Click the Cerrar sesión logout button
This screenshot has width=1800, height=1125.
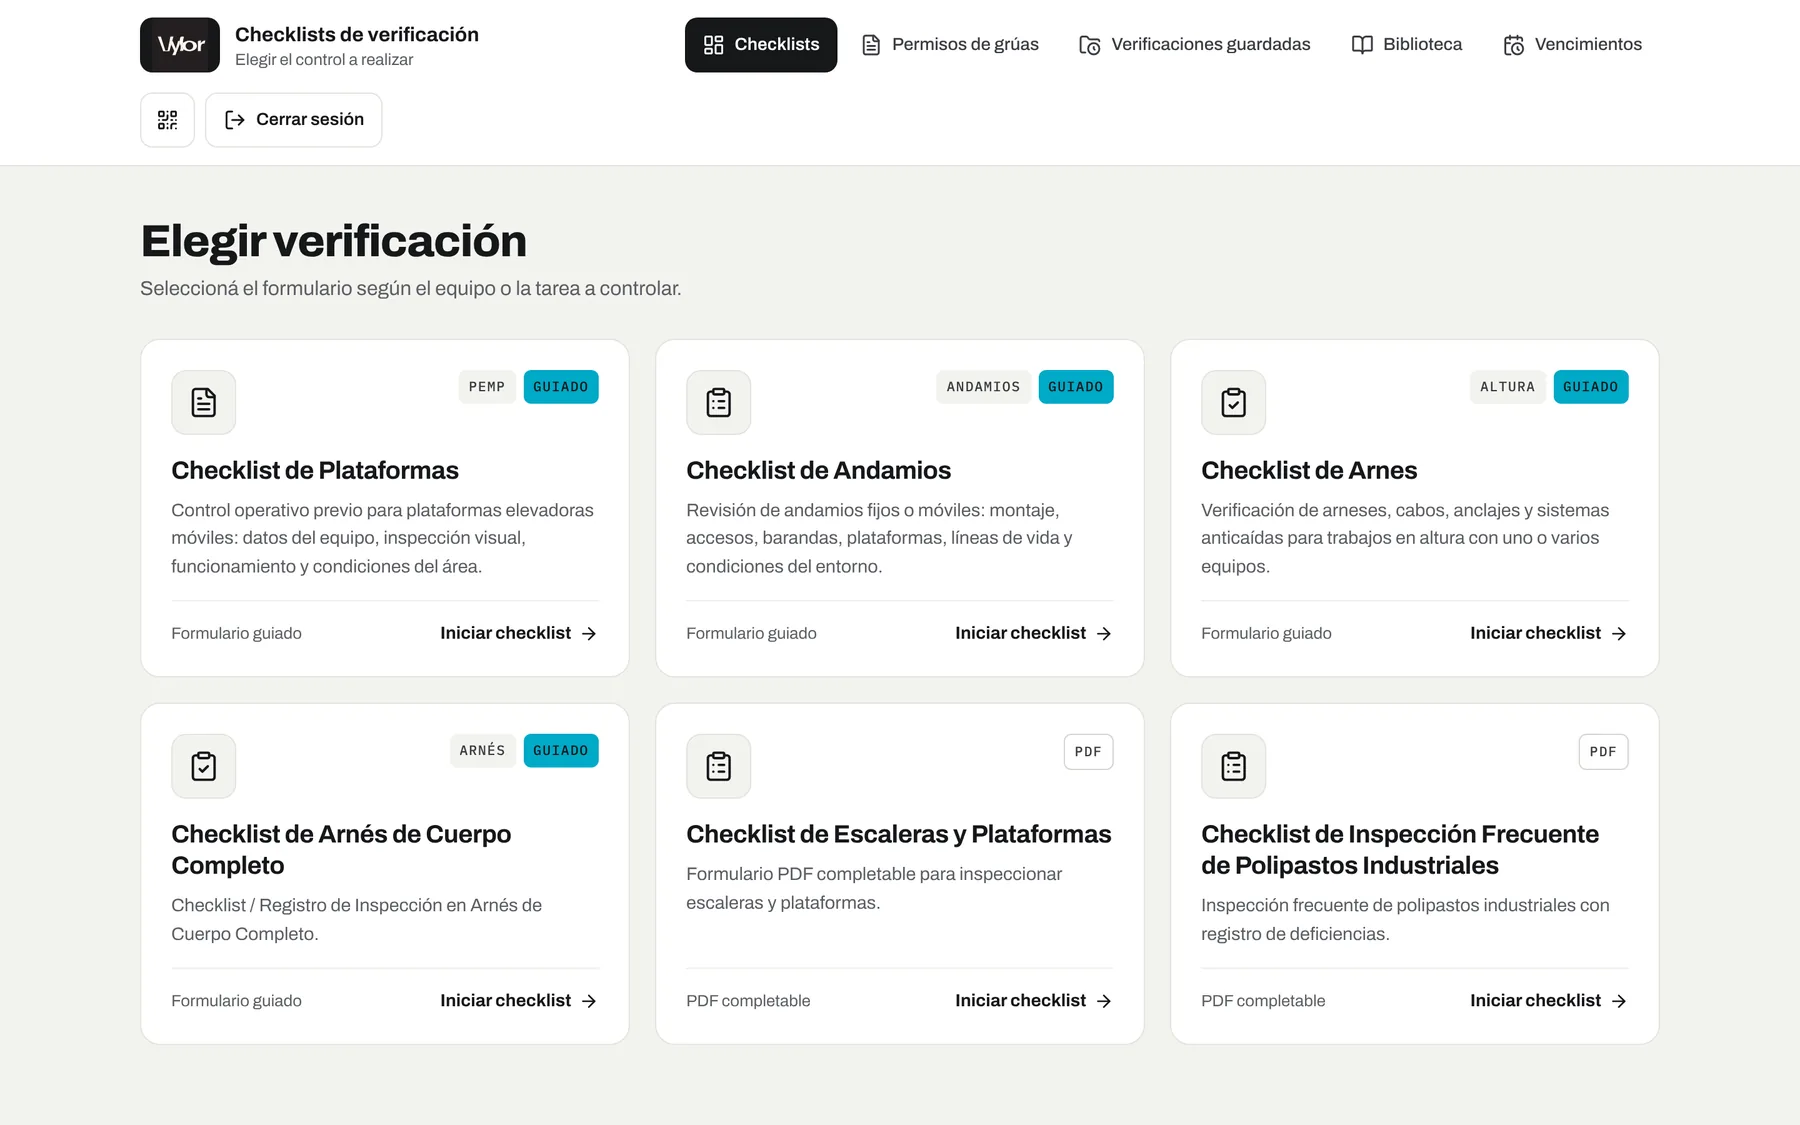click(x=294, y=120)
